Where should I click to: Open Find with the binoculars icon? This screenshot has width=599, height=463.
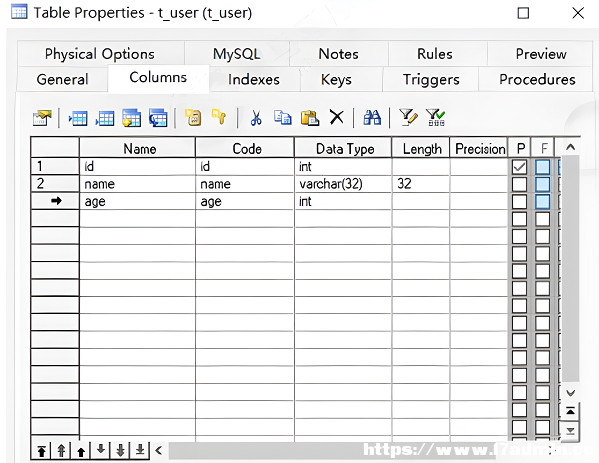372,118
